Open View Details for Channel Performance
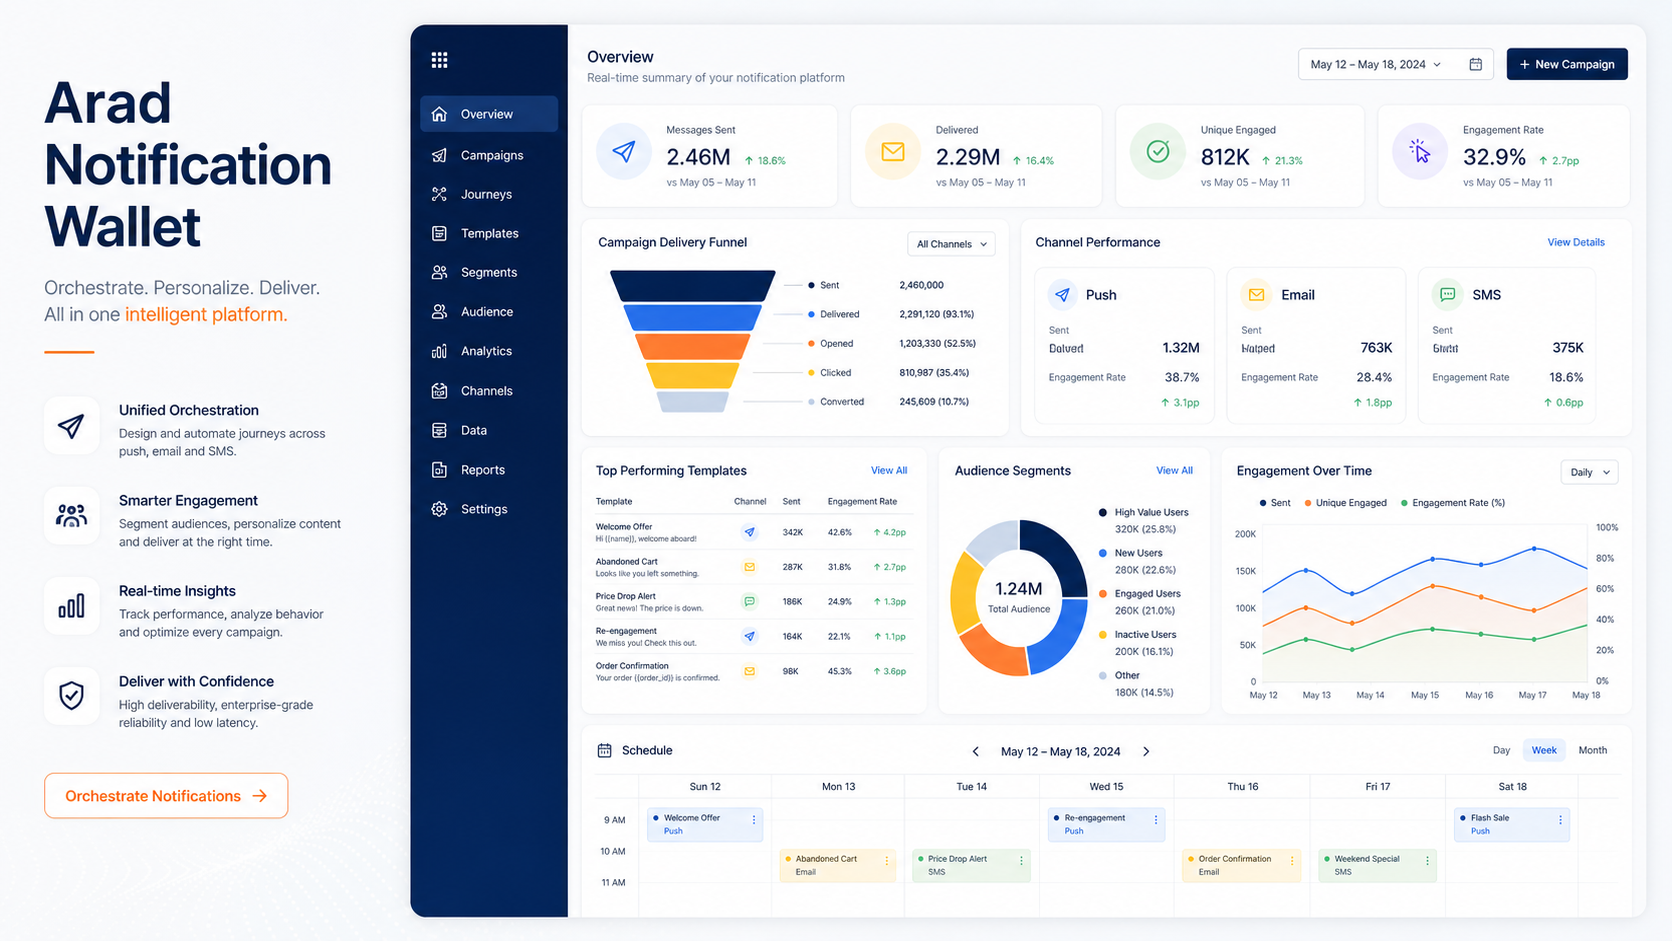Viewport: 1672px width, 941px height. pos(1575,242)
